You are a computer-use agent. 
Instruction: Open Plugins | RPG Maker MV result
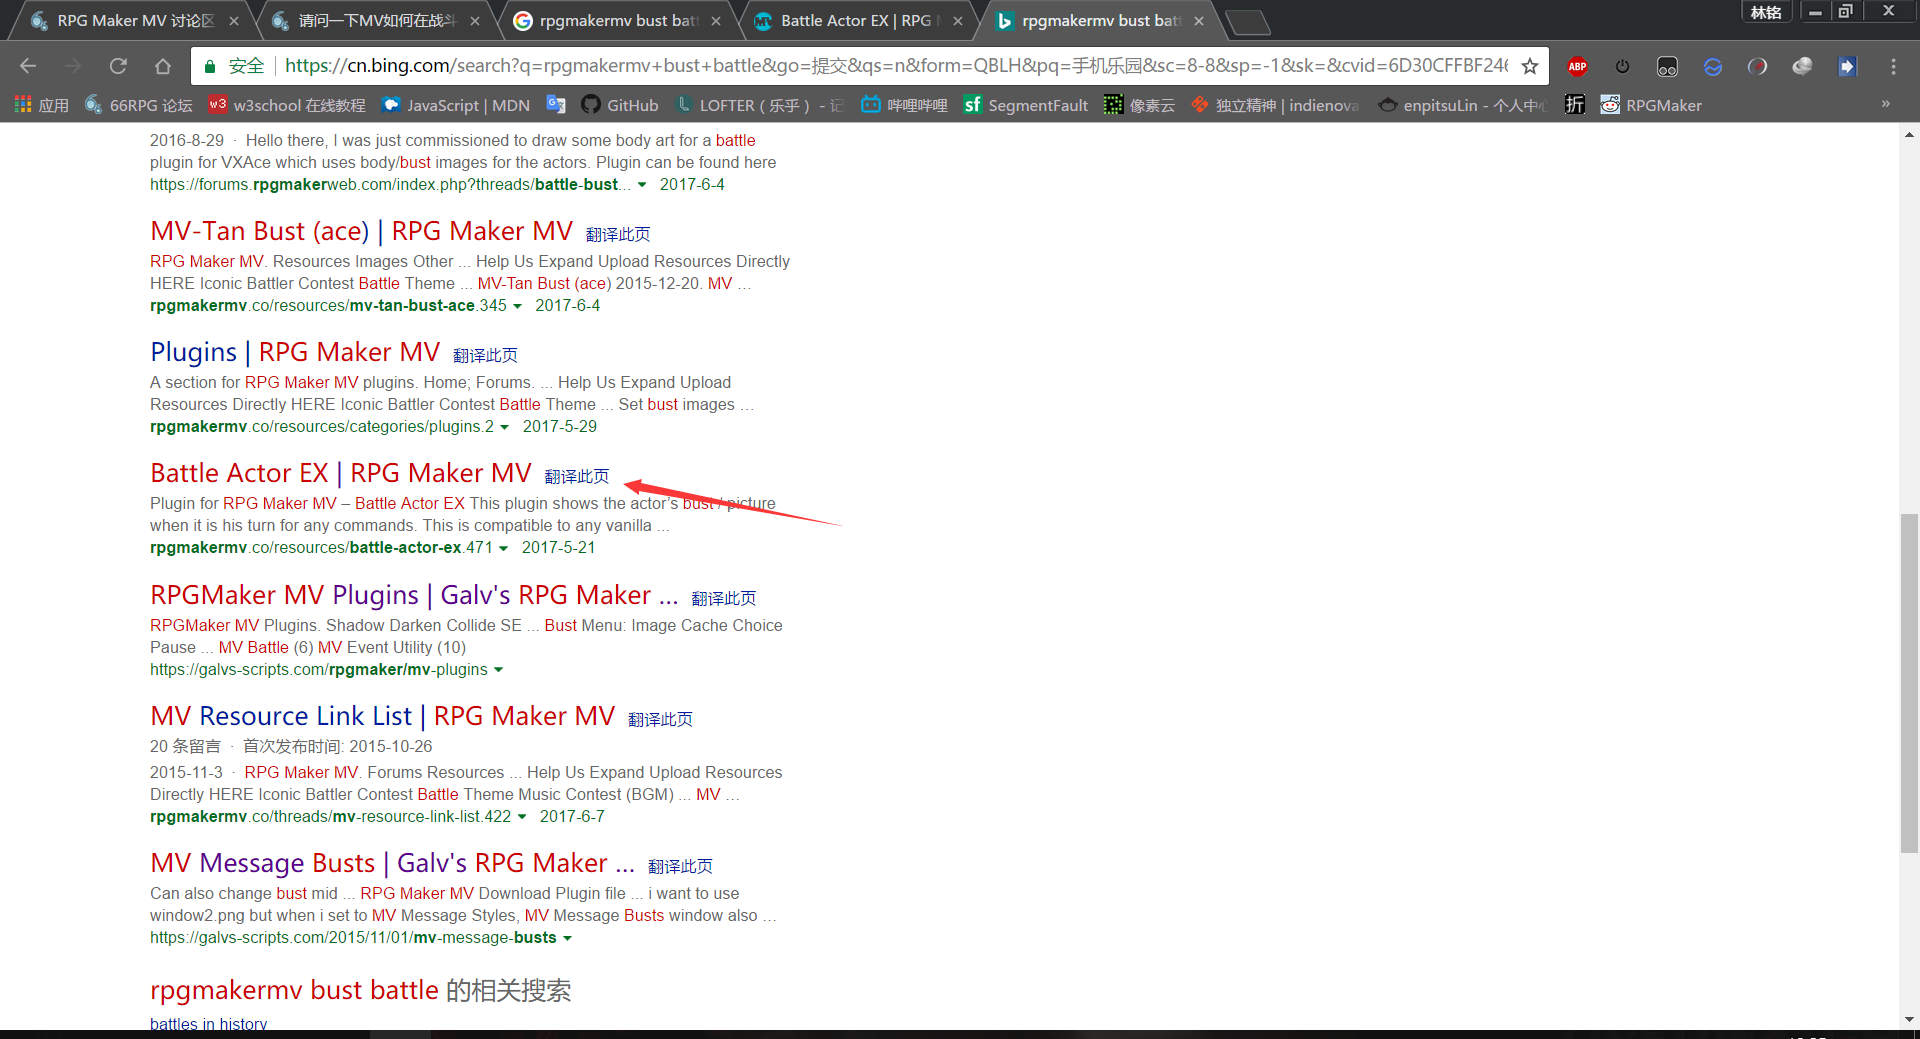(x=295, y=352)
